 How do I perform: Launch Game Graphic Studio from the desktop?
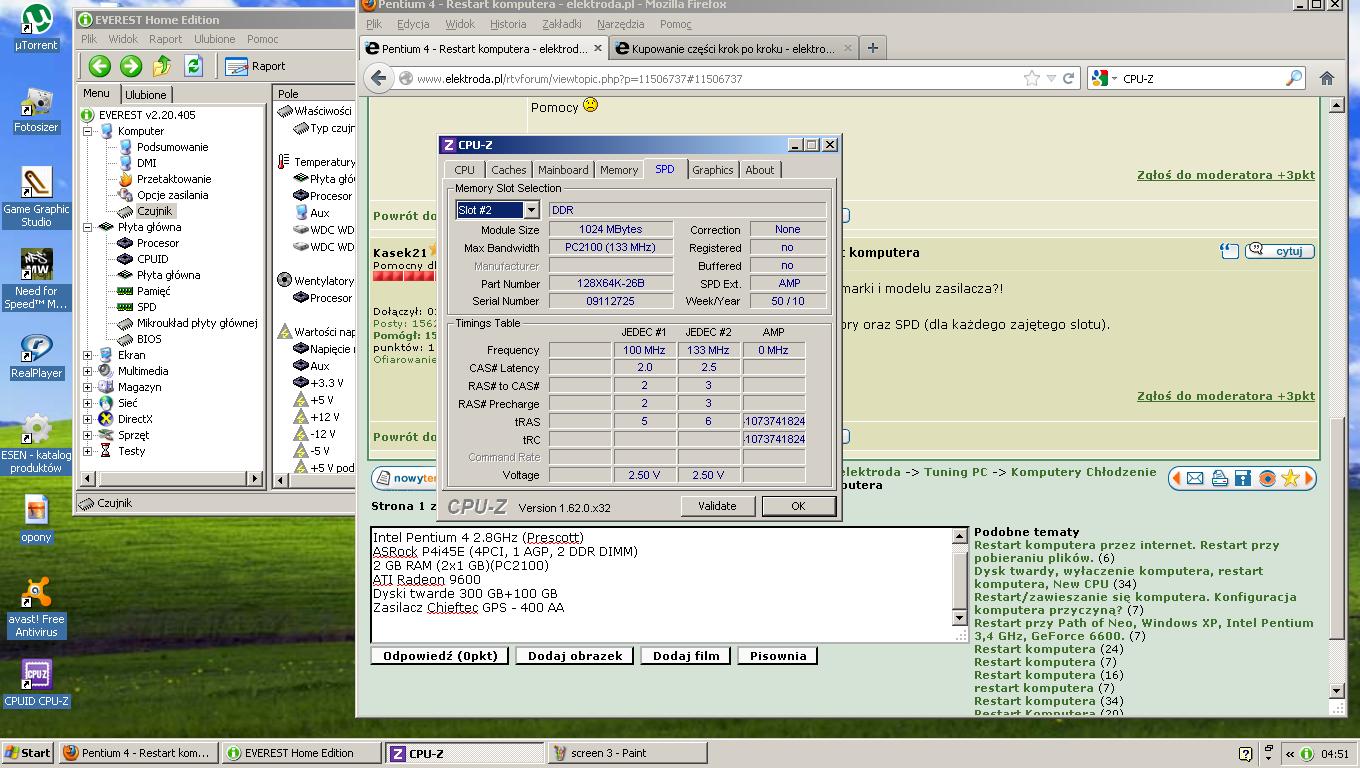click(36, 197)
